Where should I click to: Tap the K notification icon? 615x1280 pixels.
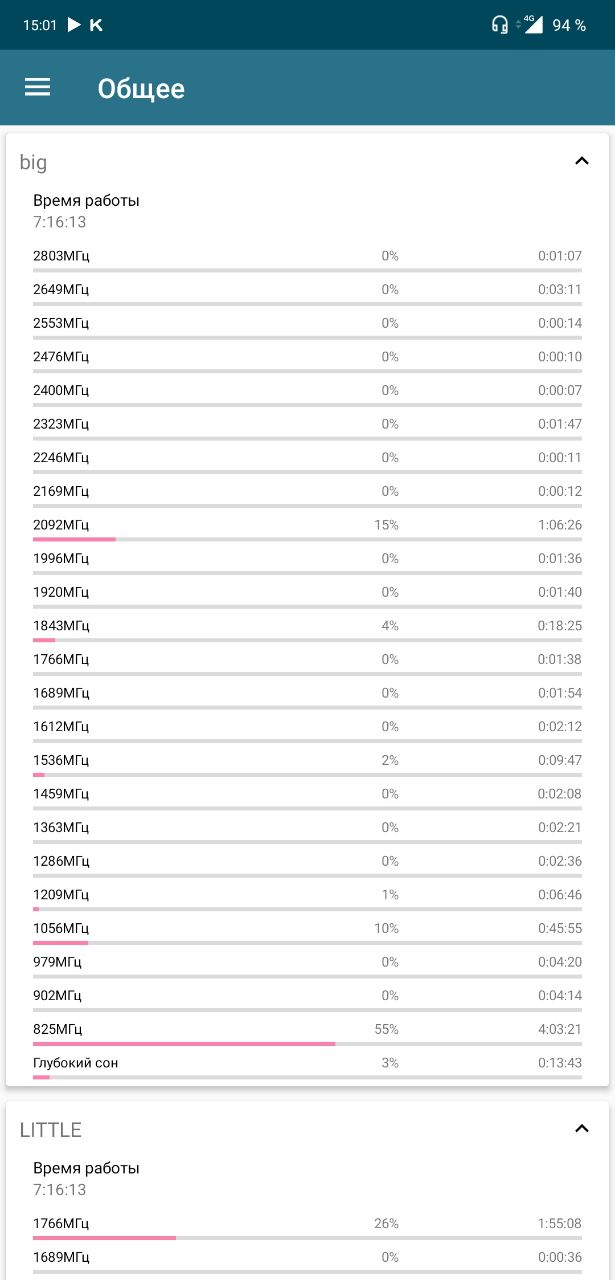(96, 25)
